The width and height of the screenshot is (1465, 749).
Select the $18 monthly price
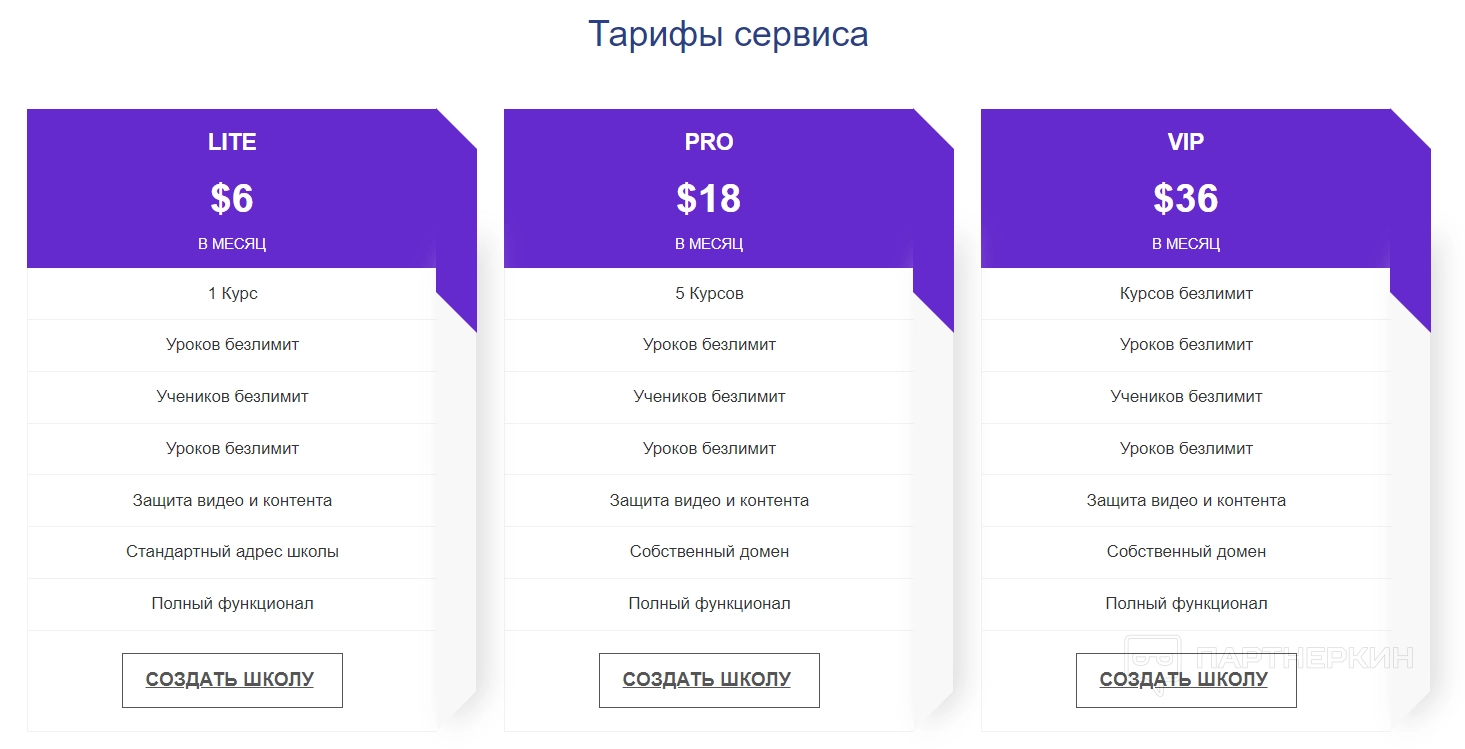(709, 198)
